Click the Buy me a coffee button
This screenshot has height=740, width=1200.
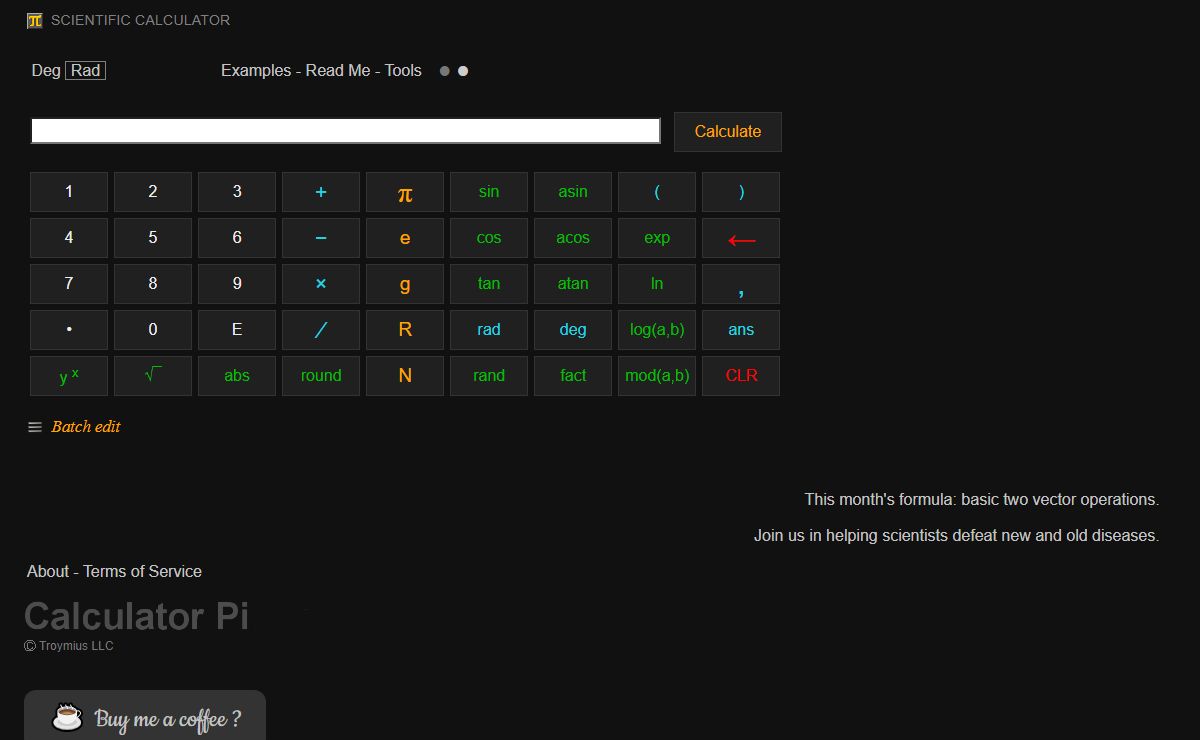[145, 715]
